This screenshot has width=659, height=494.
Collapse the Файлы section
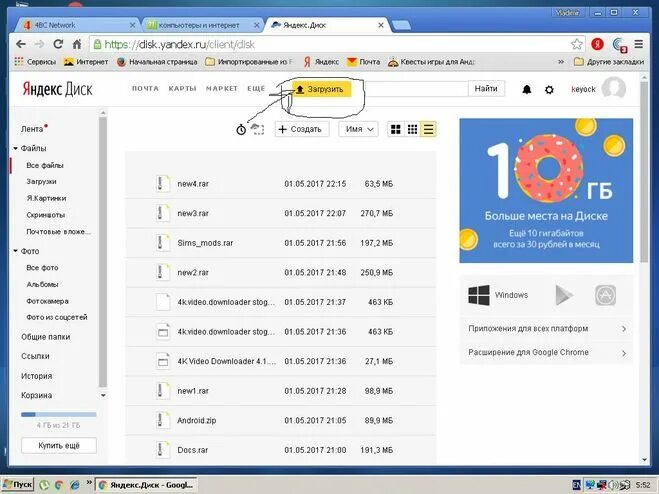tap(16, 148)
